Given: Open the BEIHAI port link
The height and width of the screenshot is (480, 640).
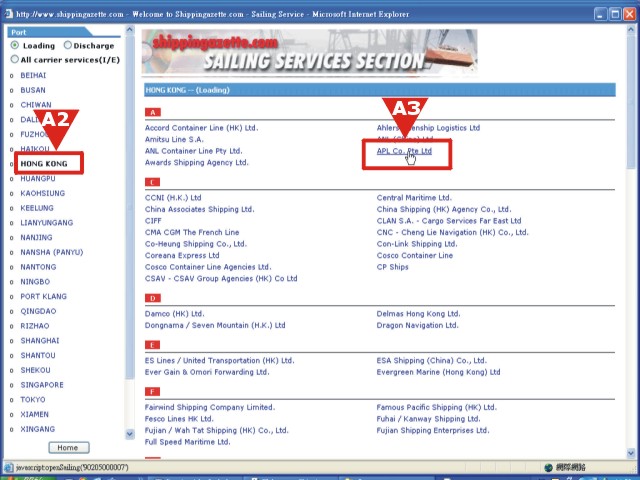Looking at the screenshot, I should coord(33,76).
